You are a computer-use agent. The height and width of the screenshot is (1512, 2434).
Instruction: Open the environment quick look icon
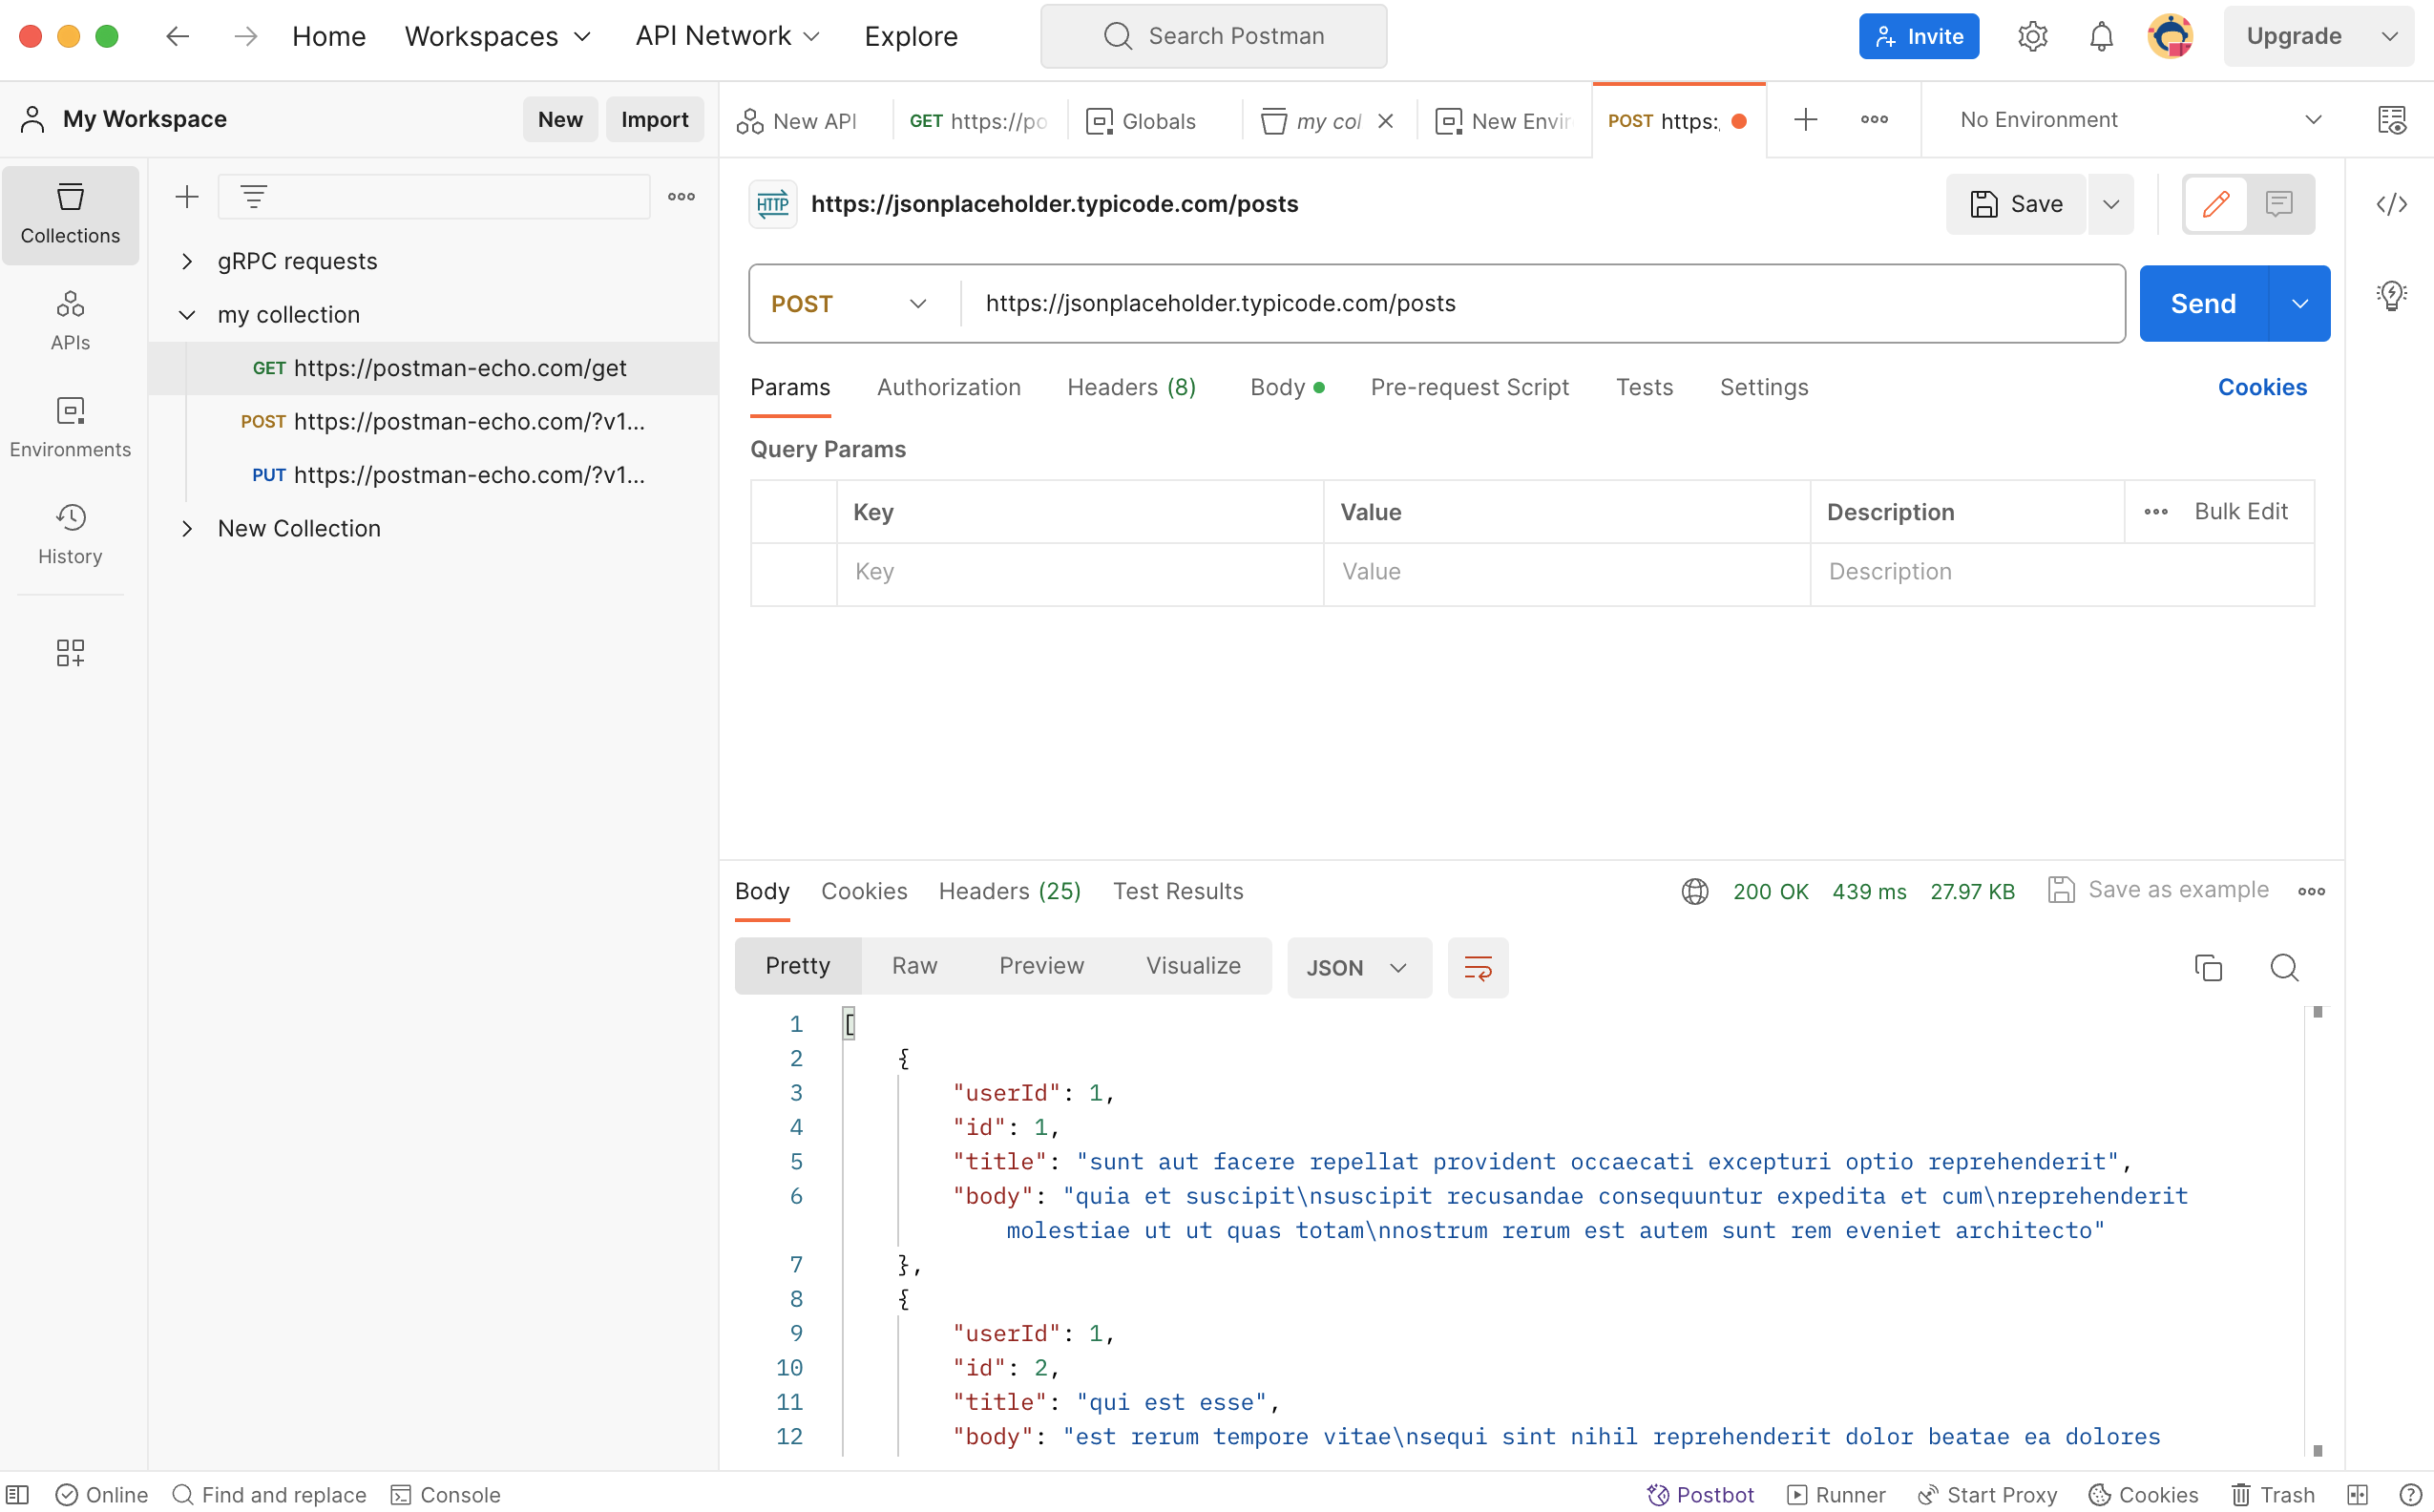coord(2391,120)
